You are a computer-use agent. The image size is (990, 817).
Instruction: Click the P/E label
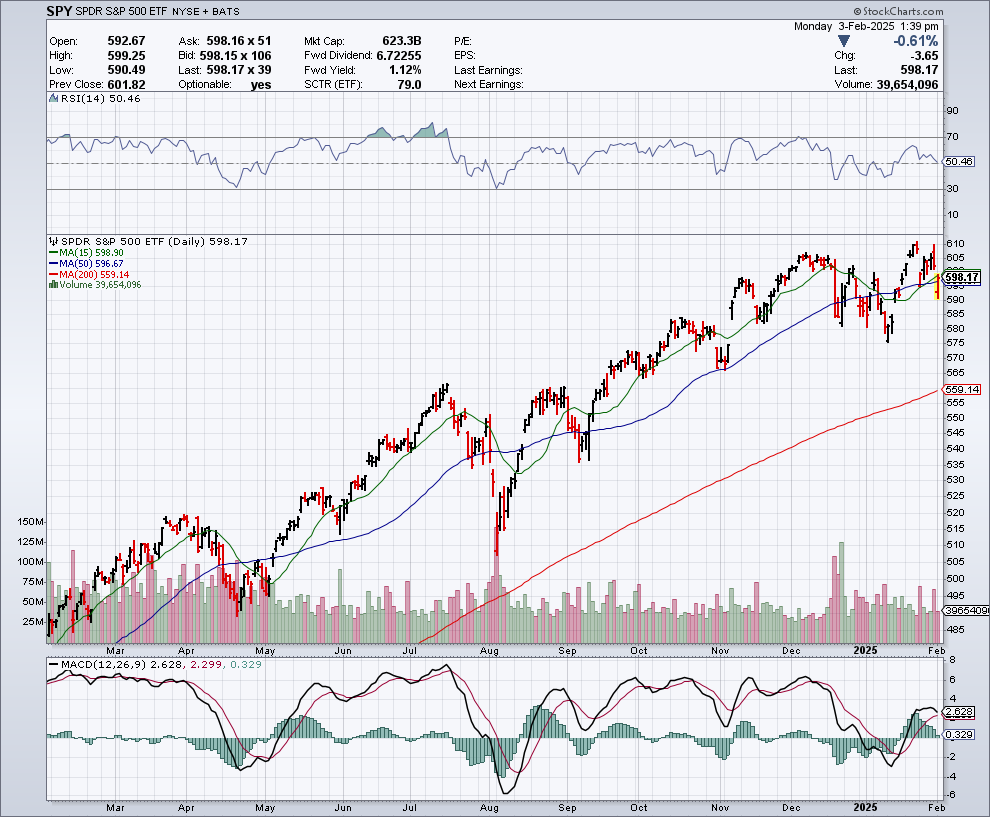tap(463, 41)
